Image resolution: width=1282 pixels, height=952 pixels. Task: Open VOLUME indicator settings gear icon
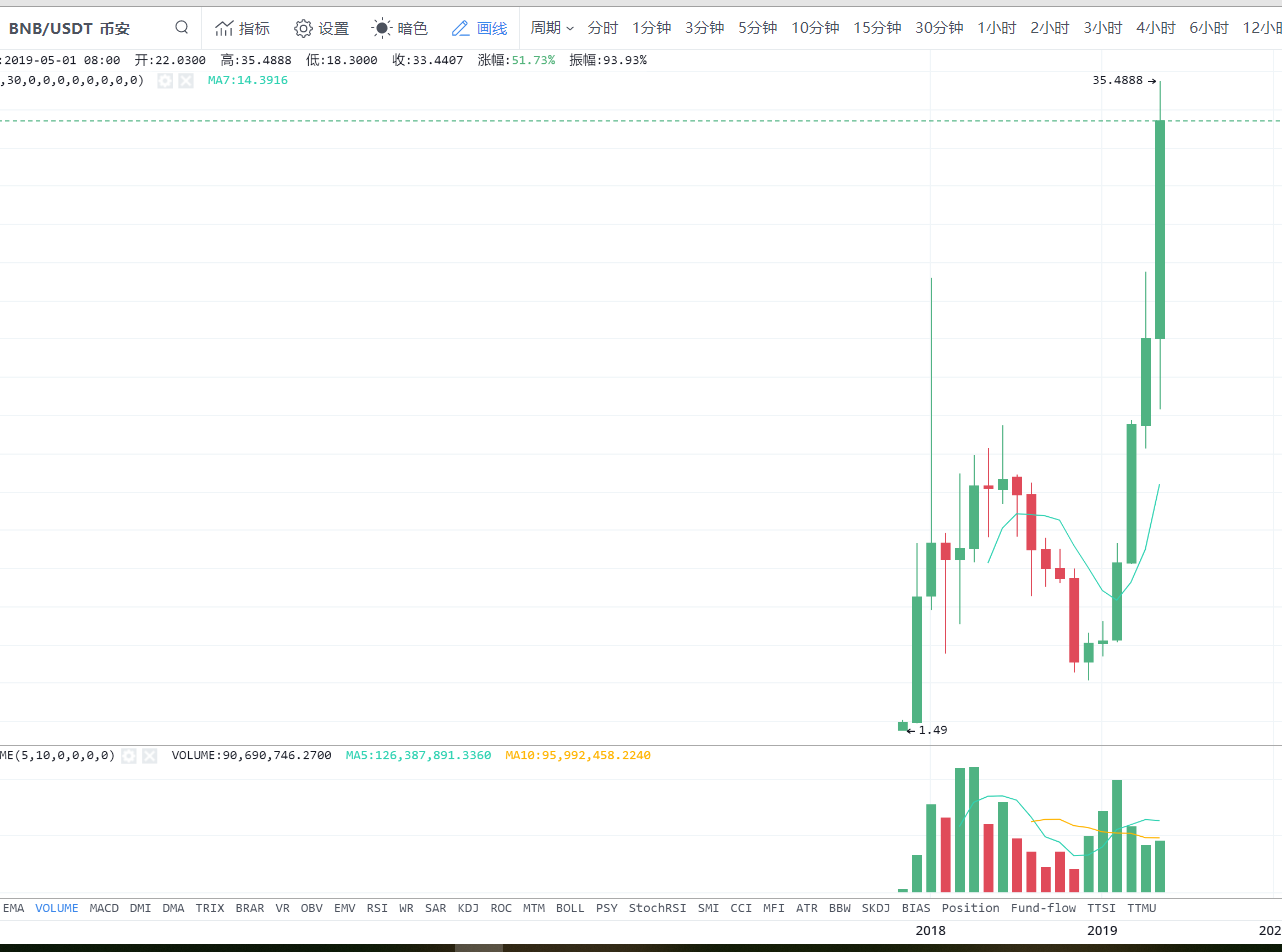pyautogui.click(x=128, y=756)
